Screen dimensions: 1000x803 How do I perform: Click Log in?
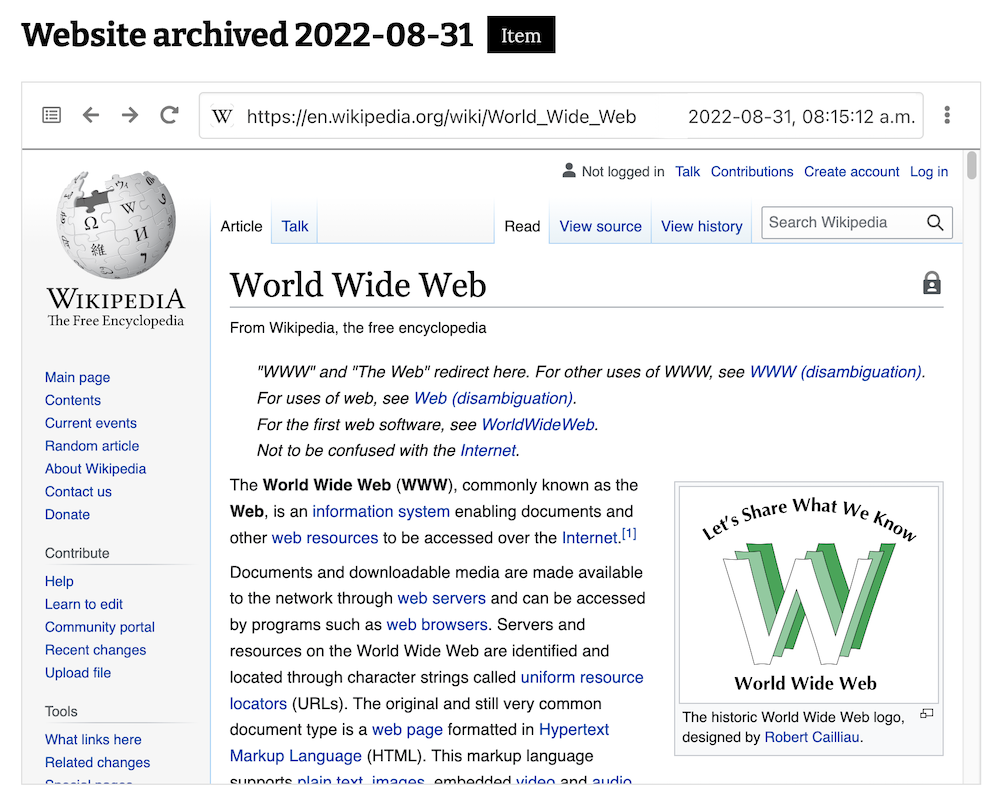click(929, 172)
